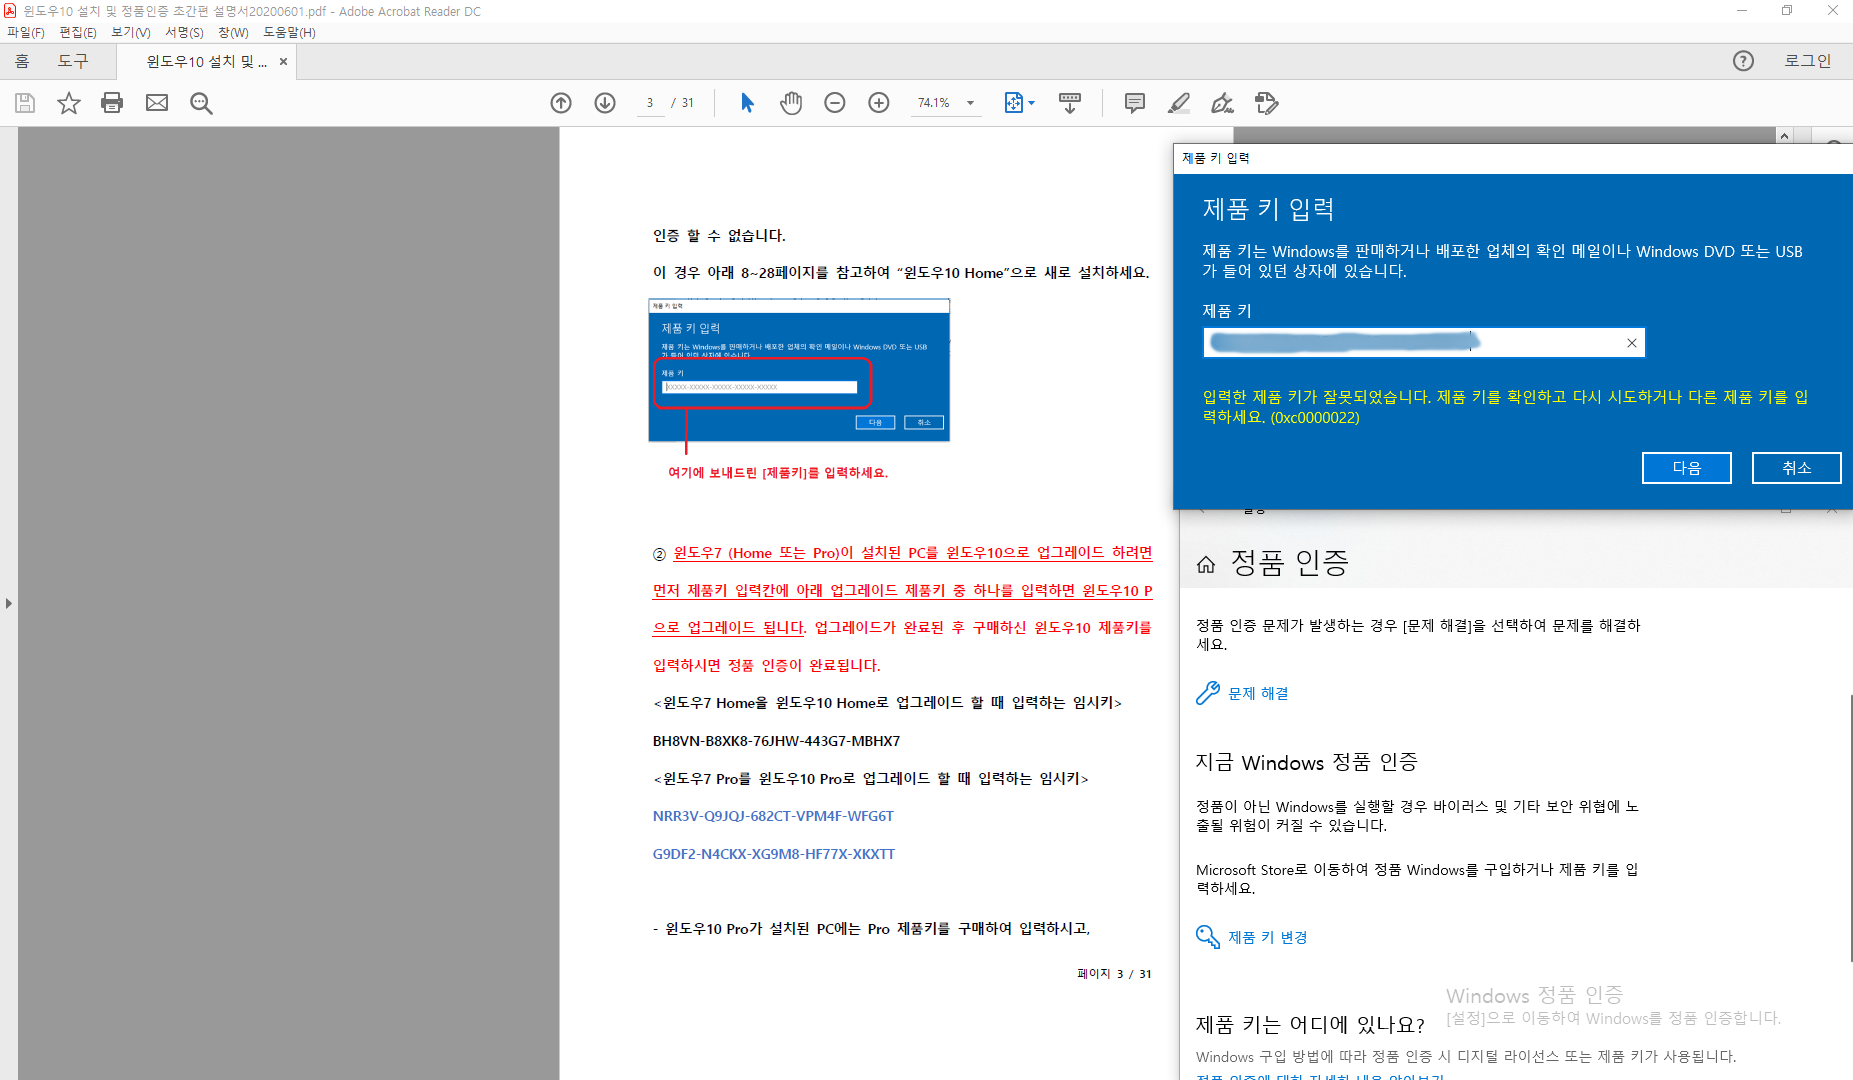Viewport: 1853px width, 1080px height.
Task: Click 제품 키는 어디에 있나요? heading
Action: pos(1310,1025)
